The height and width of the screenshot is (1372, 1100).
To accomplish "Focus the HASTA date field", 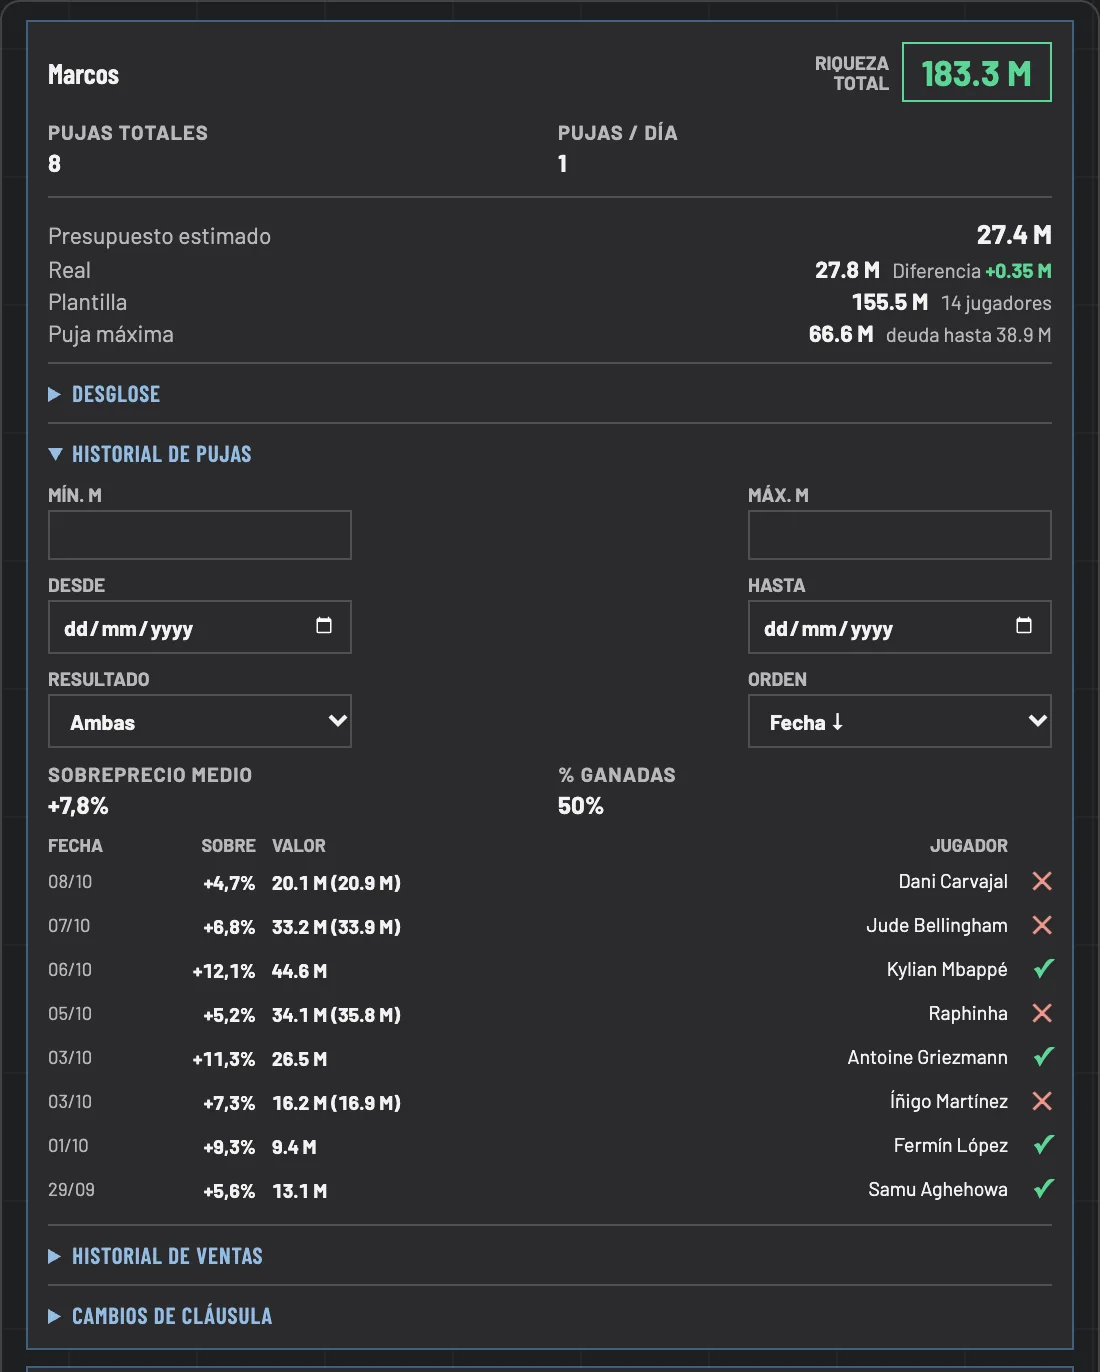I will 900,627.
